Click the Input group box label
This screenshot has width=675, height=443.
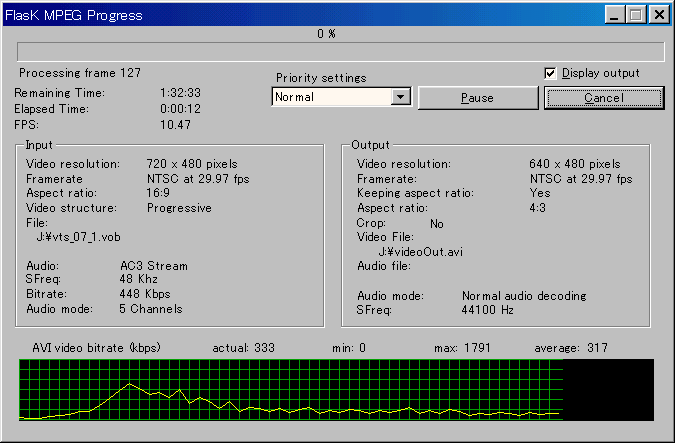coord(39,146)
